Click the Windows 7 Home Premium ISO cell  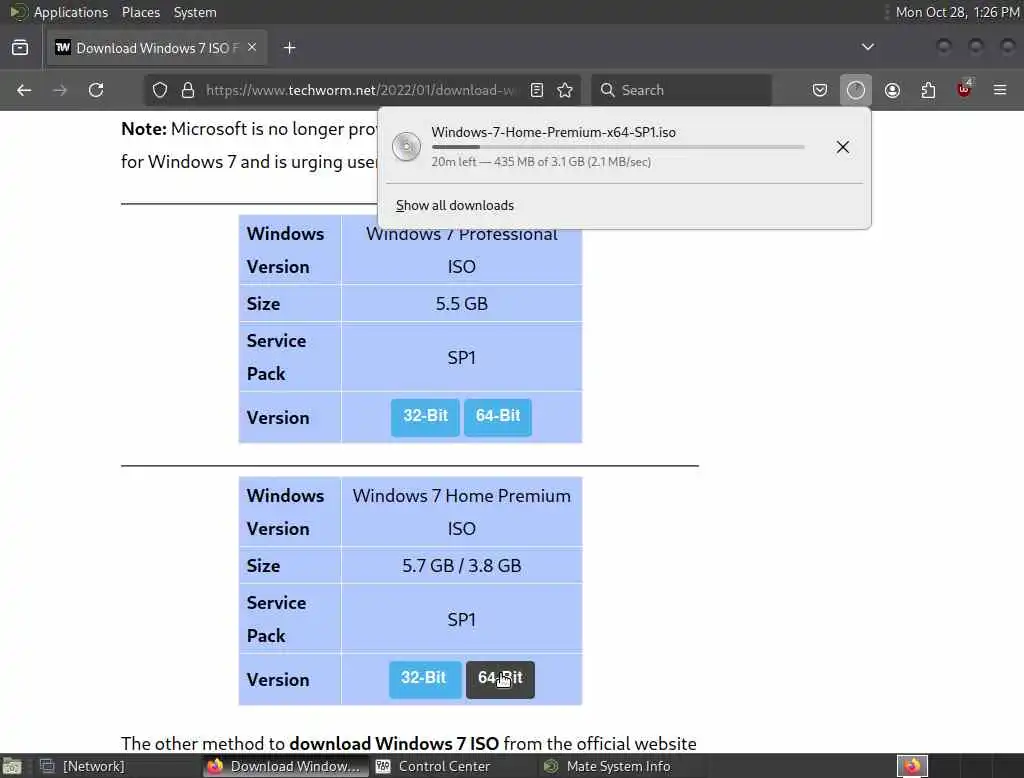[462, 511]
